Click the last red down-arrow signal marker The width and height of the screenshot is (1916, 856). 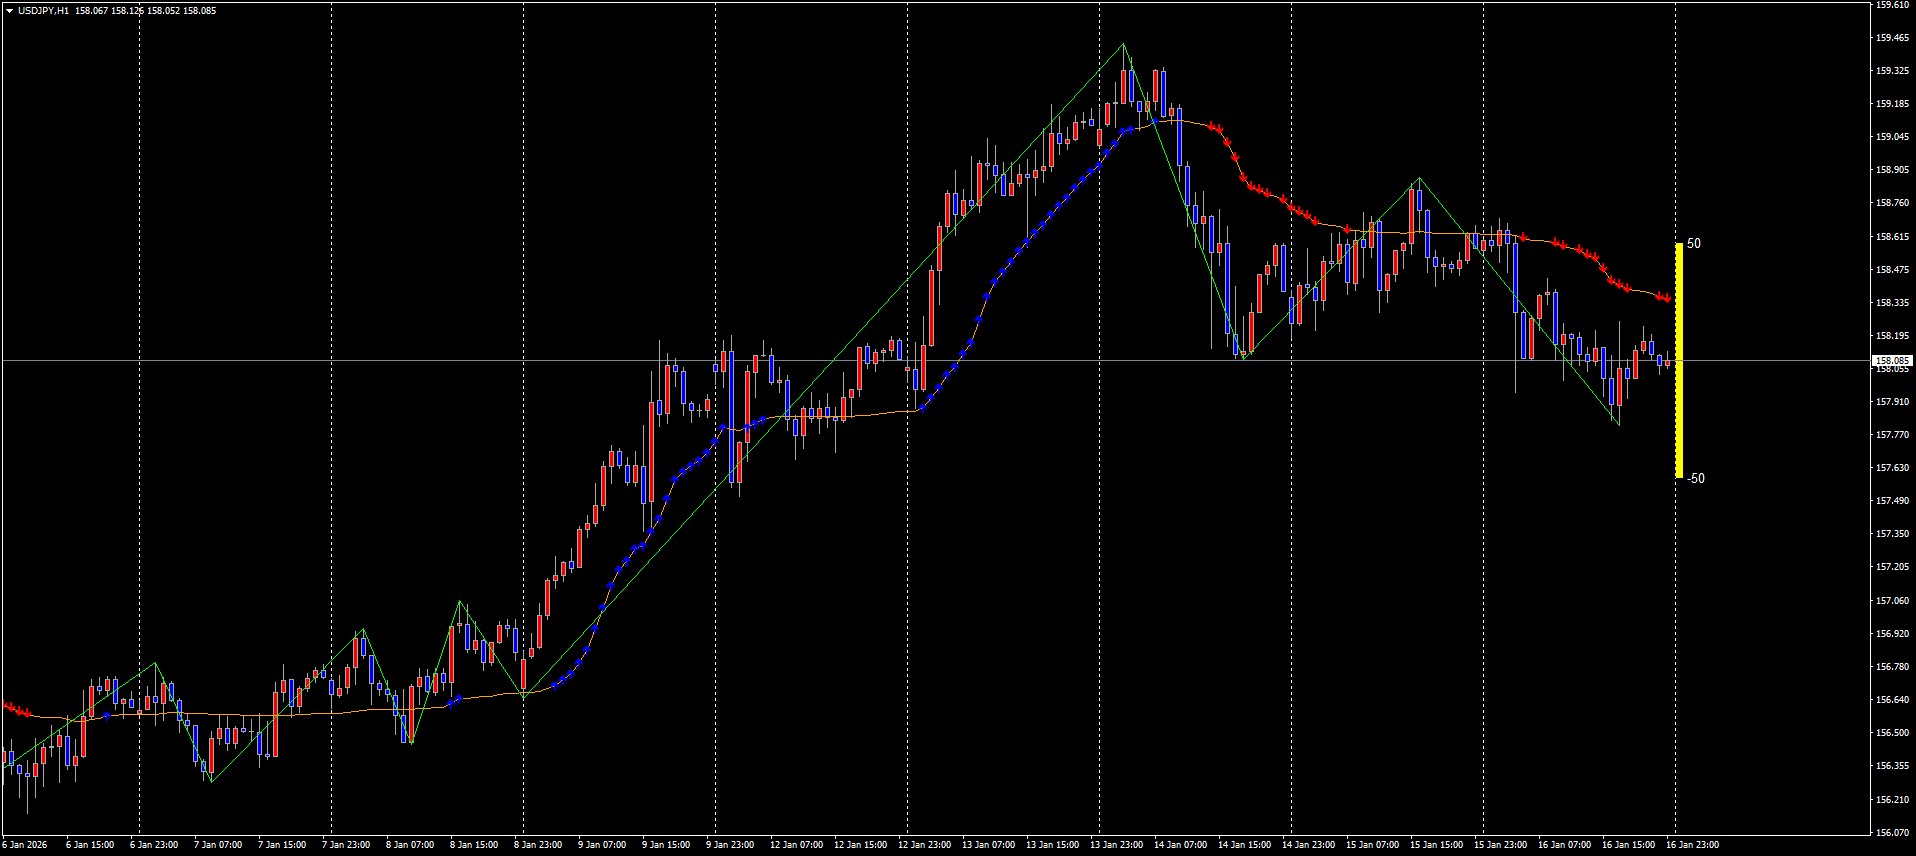tap(1667, 298)
